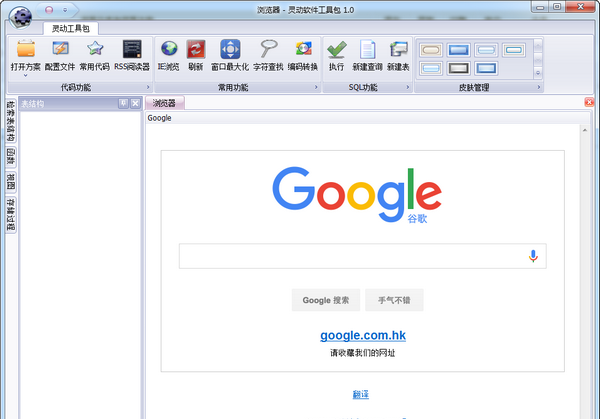Screen dimensions: 600x419
Task: Click the browser page scrollbar up arrow
Action: coord(585,130)
